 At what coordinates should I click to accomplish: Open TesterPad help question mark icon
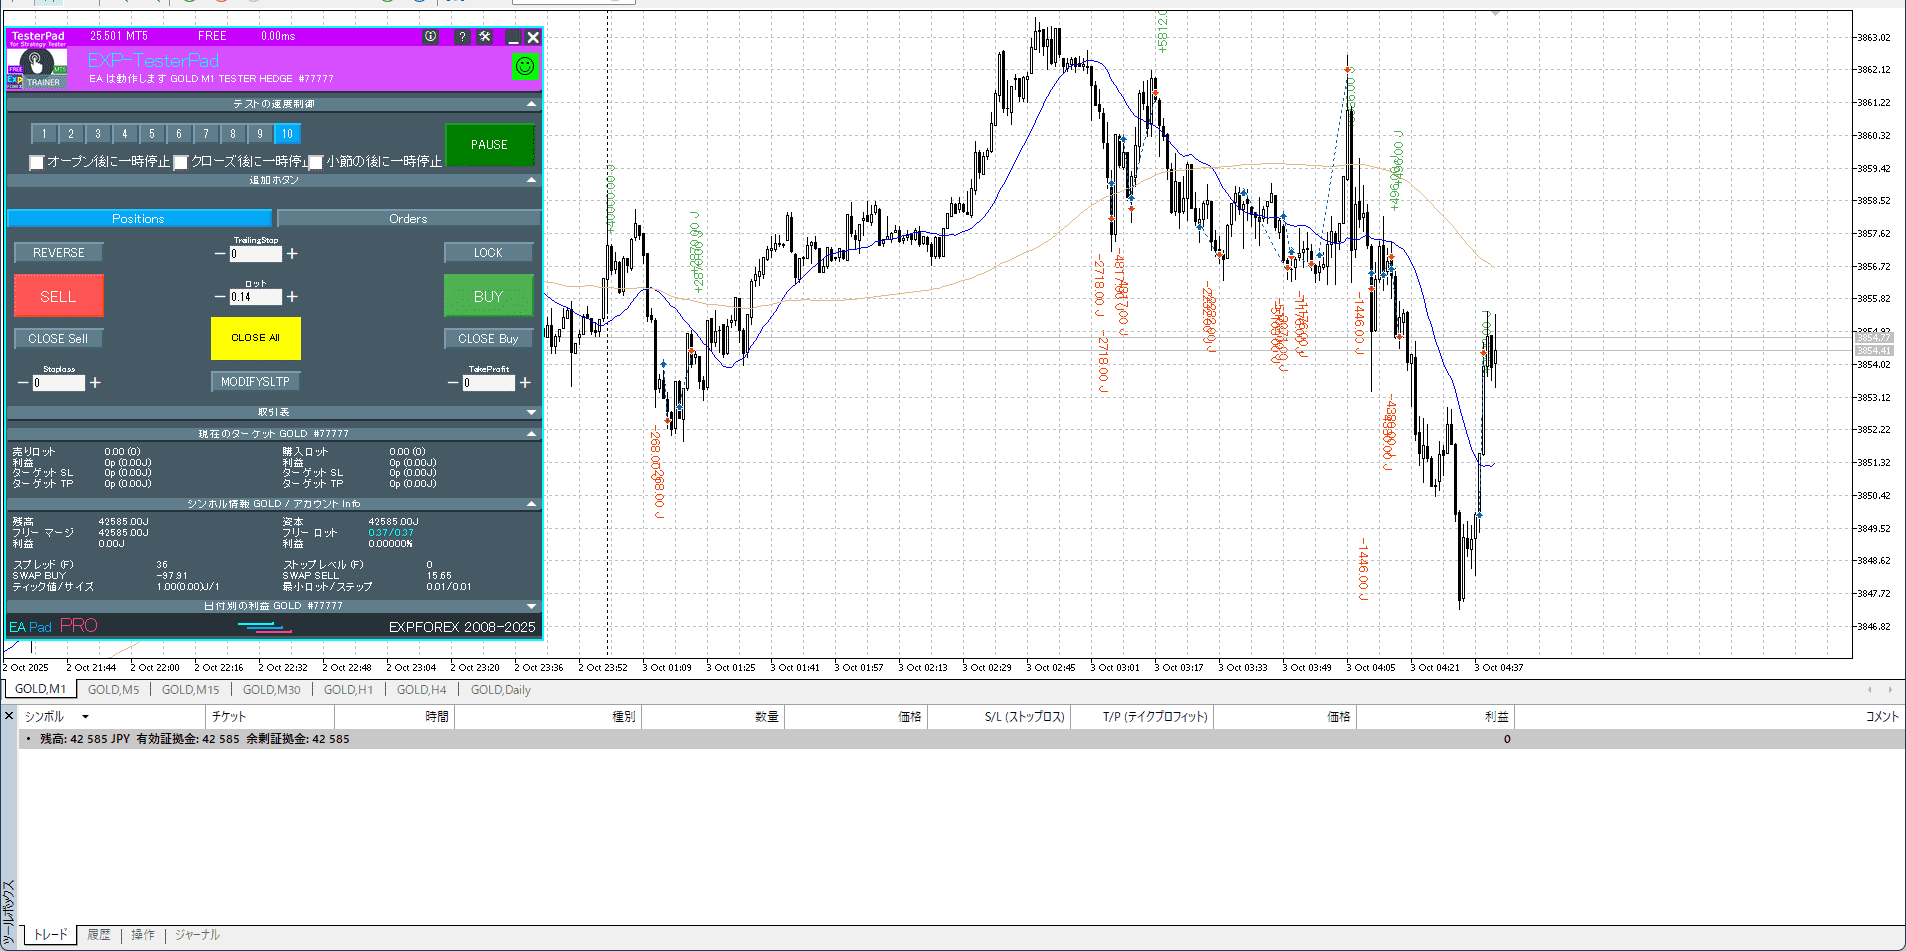click(461, 37)
